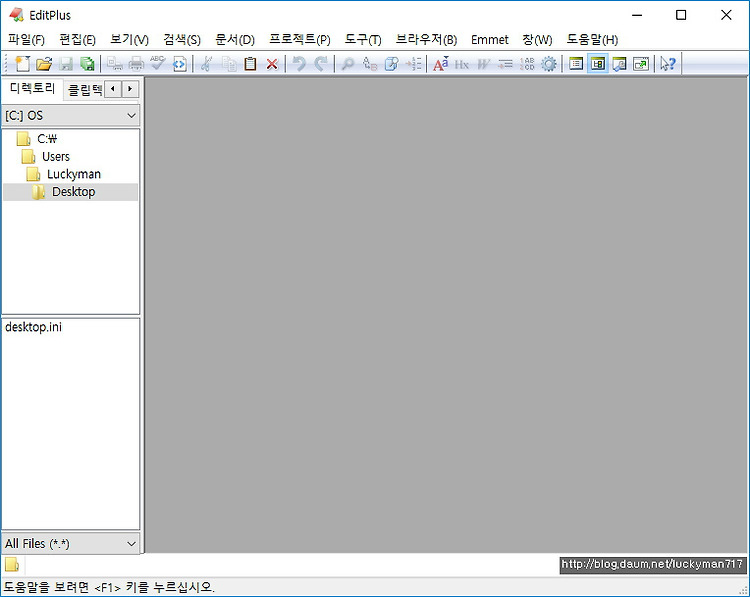Click the Copy icon
750x597 pixels.
pos(229,64)
